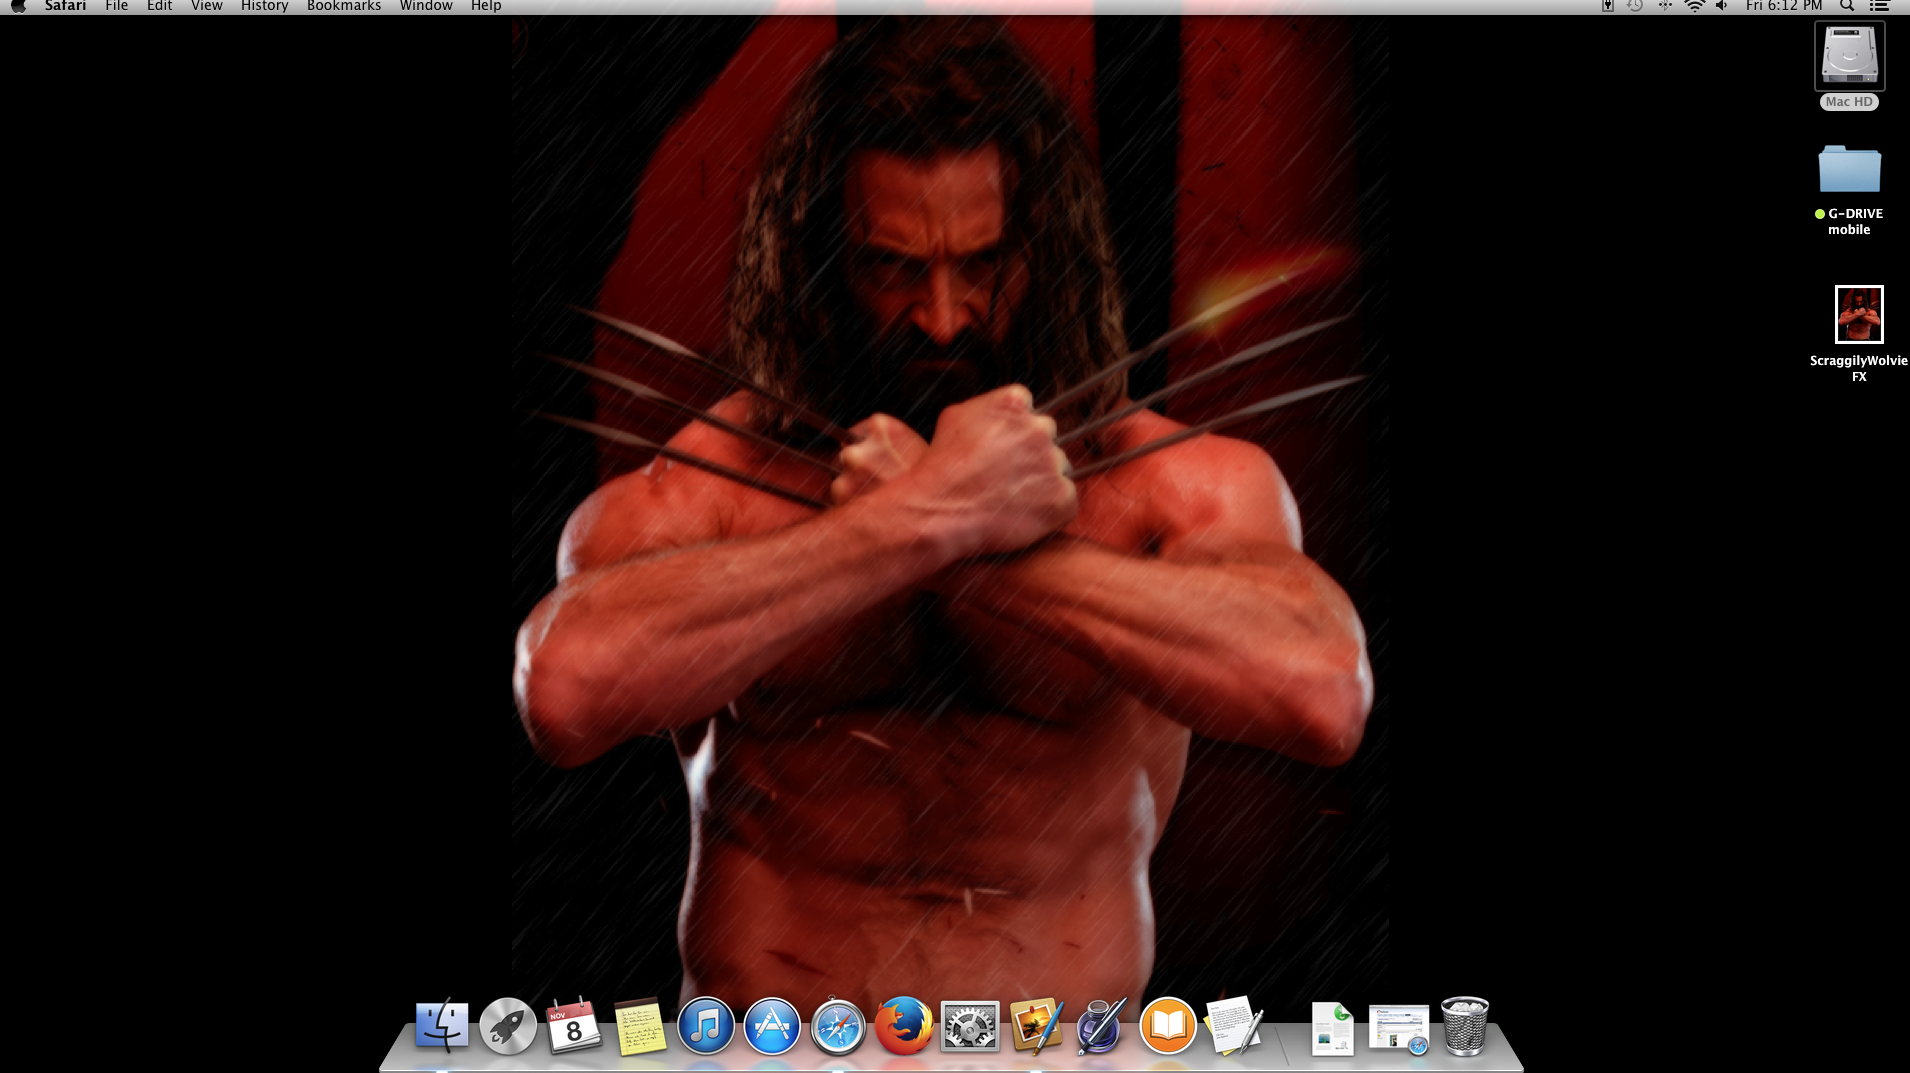The height and width of the screenshot is (1073, 1910).
Task: Click the volume speaker icon
Action: click(1722, 6)
